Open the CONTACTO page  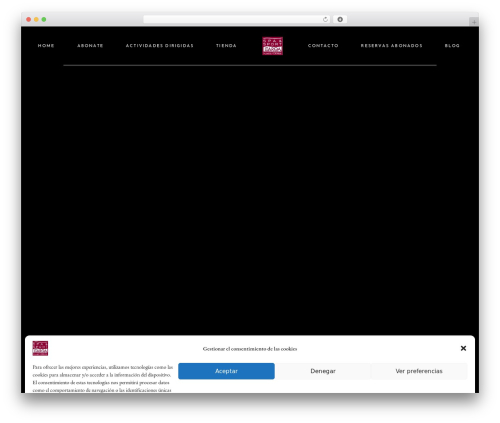tap(323, 46)
